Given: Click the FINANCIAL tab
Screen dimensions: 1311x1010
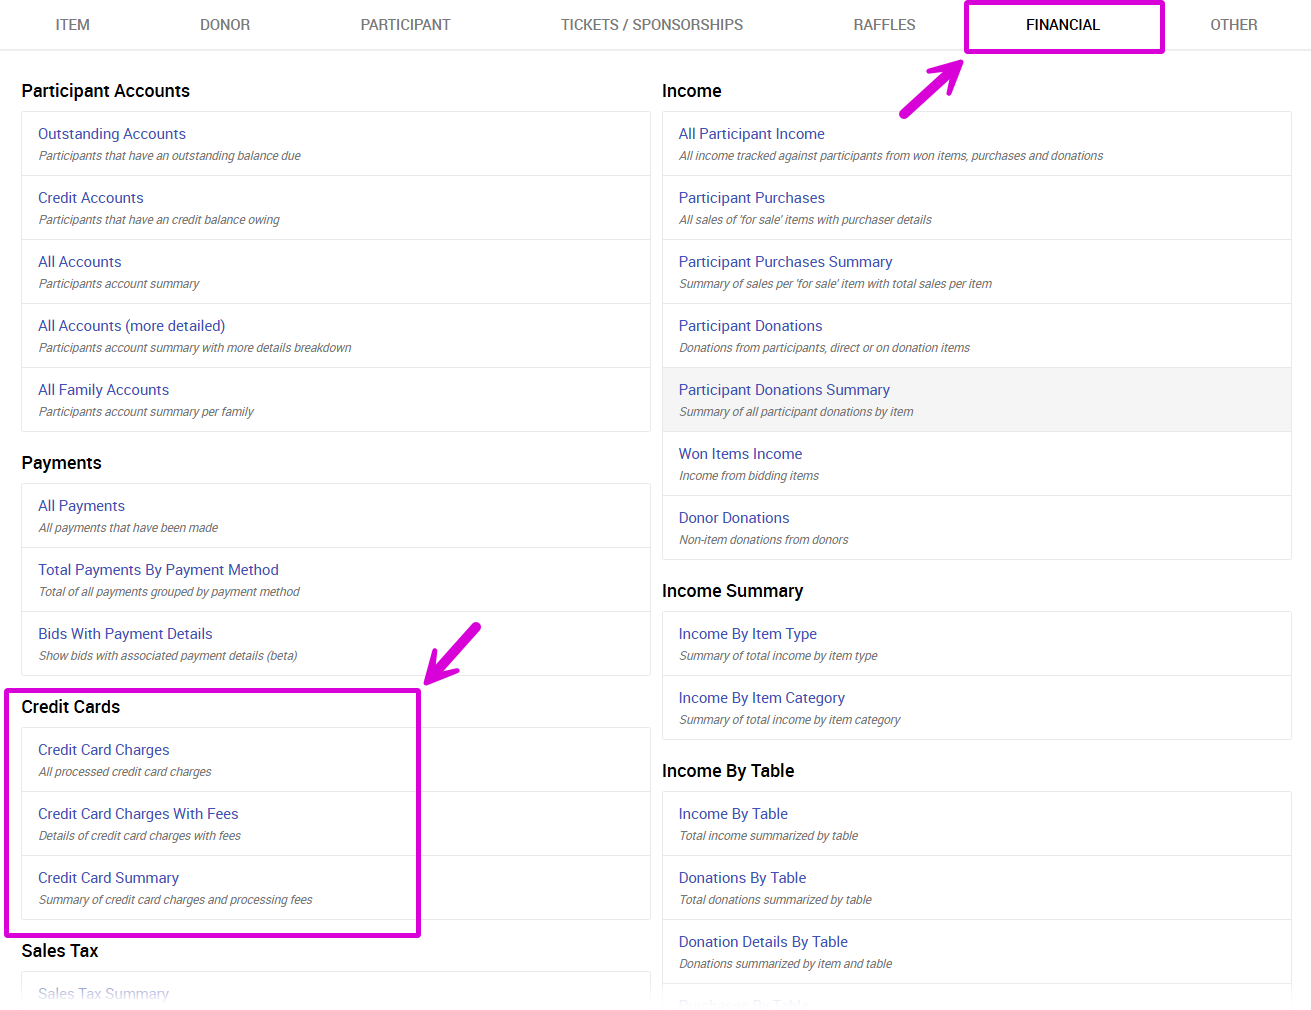Looking at the screenshot, I should [x=1062, y=25].
